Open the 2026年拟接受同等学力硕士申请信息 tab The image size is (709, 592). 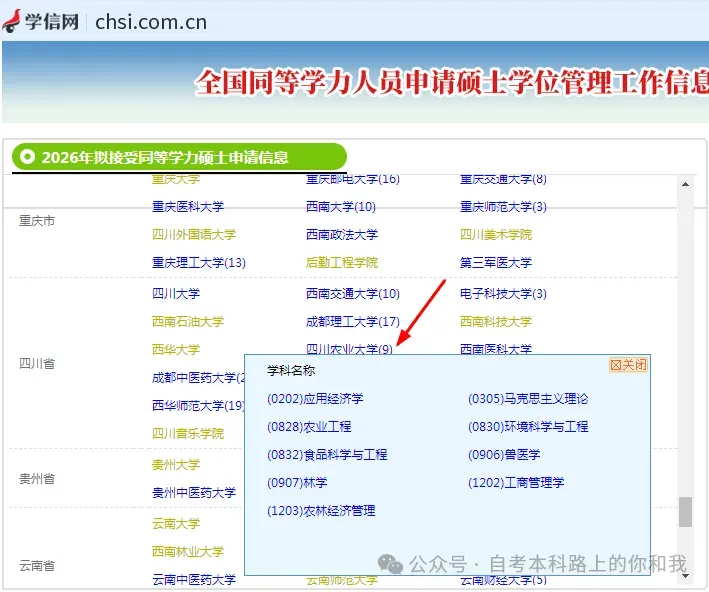point(179,157)
